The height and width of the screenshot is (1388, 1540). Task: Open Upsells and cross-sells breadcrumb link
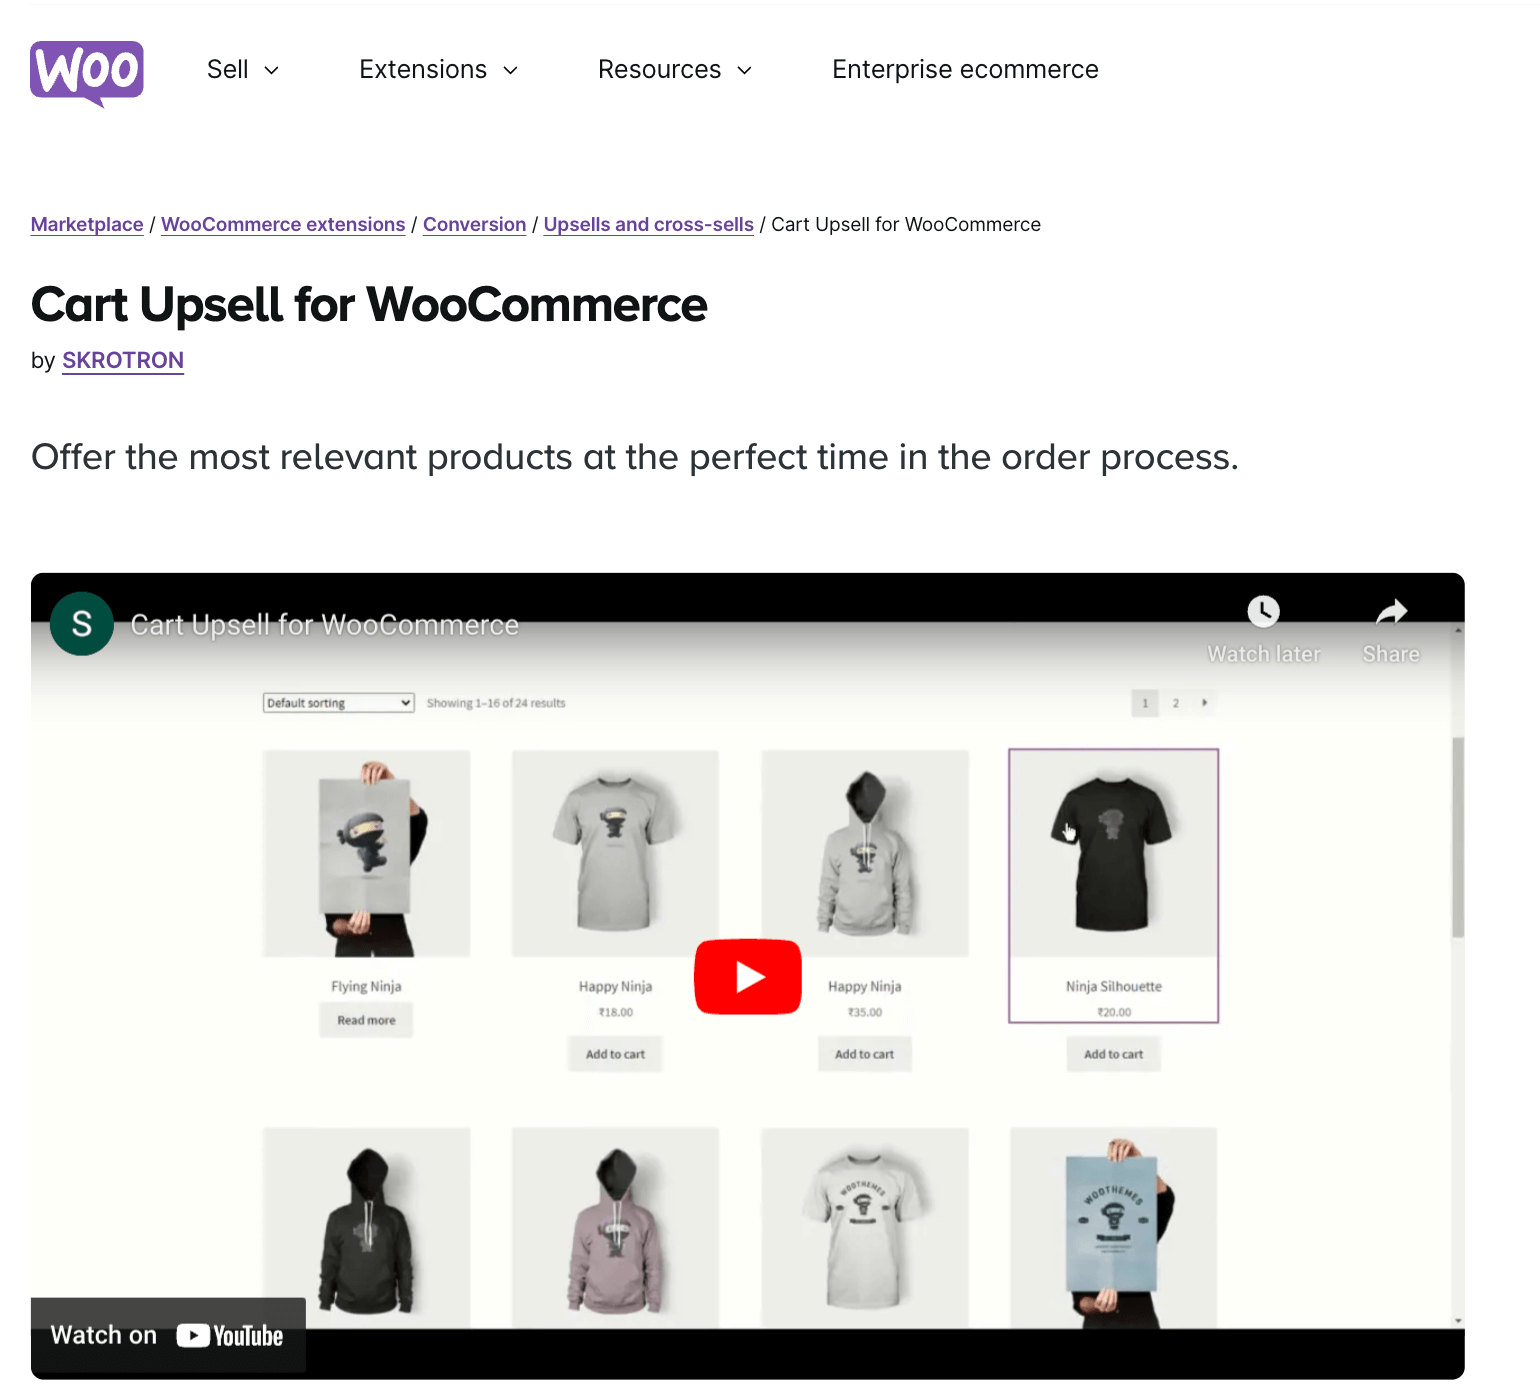click(x=648, y=225)
